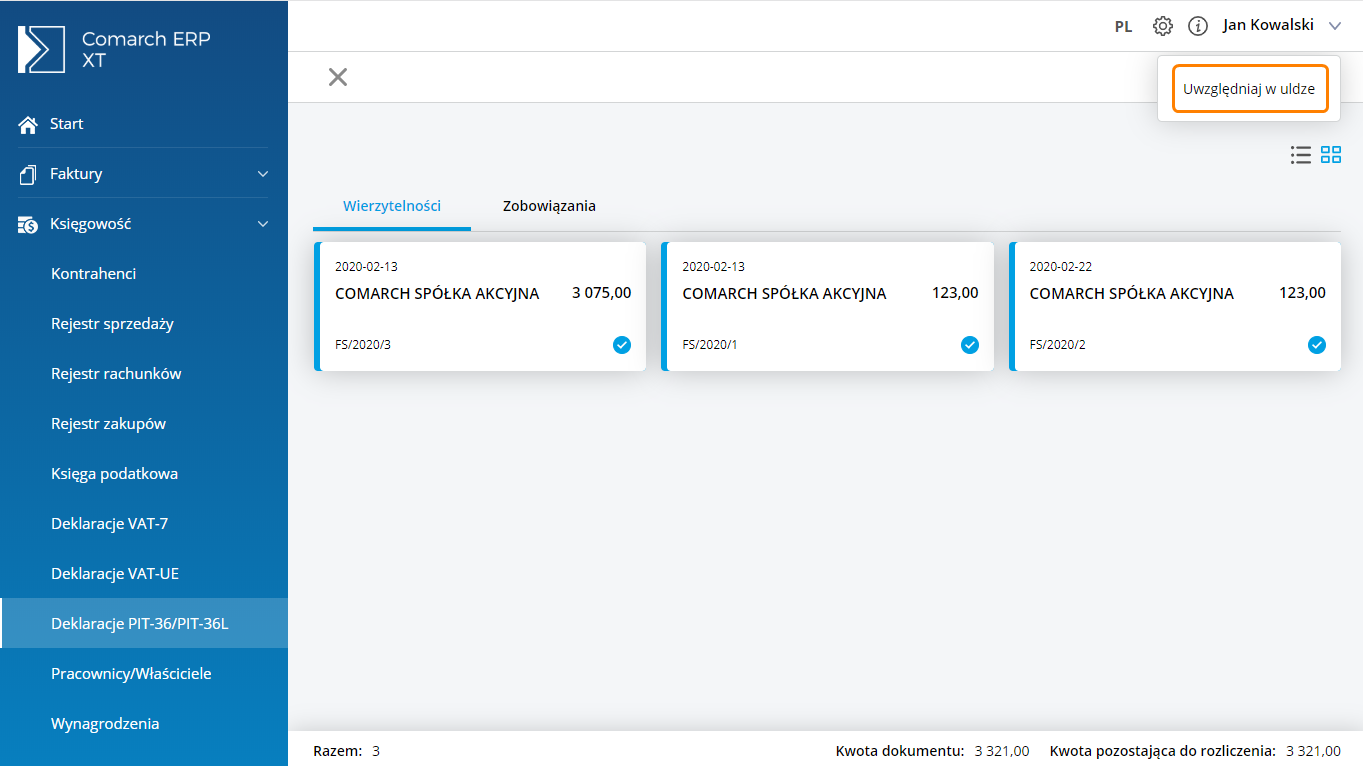Click the Comarch ERP XT logo
Viewport: 1363px width, 766px height.
pos(42,50)
